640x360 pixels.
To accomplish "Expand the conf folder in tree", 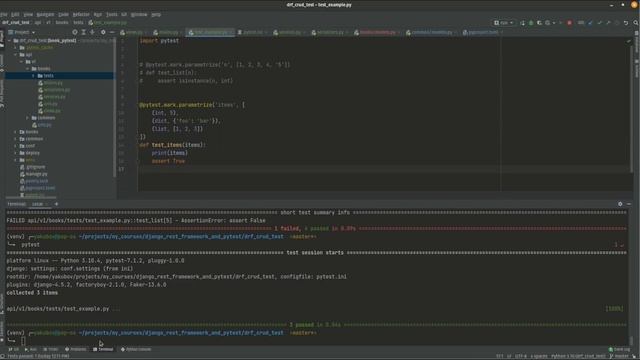I will tap(16, 146).
